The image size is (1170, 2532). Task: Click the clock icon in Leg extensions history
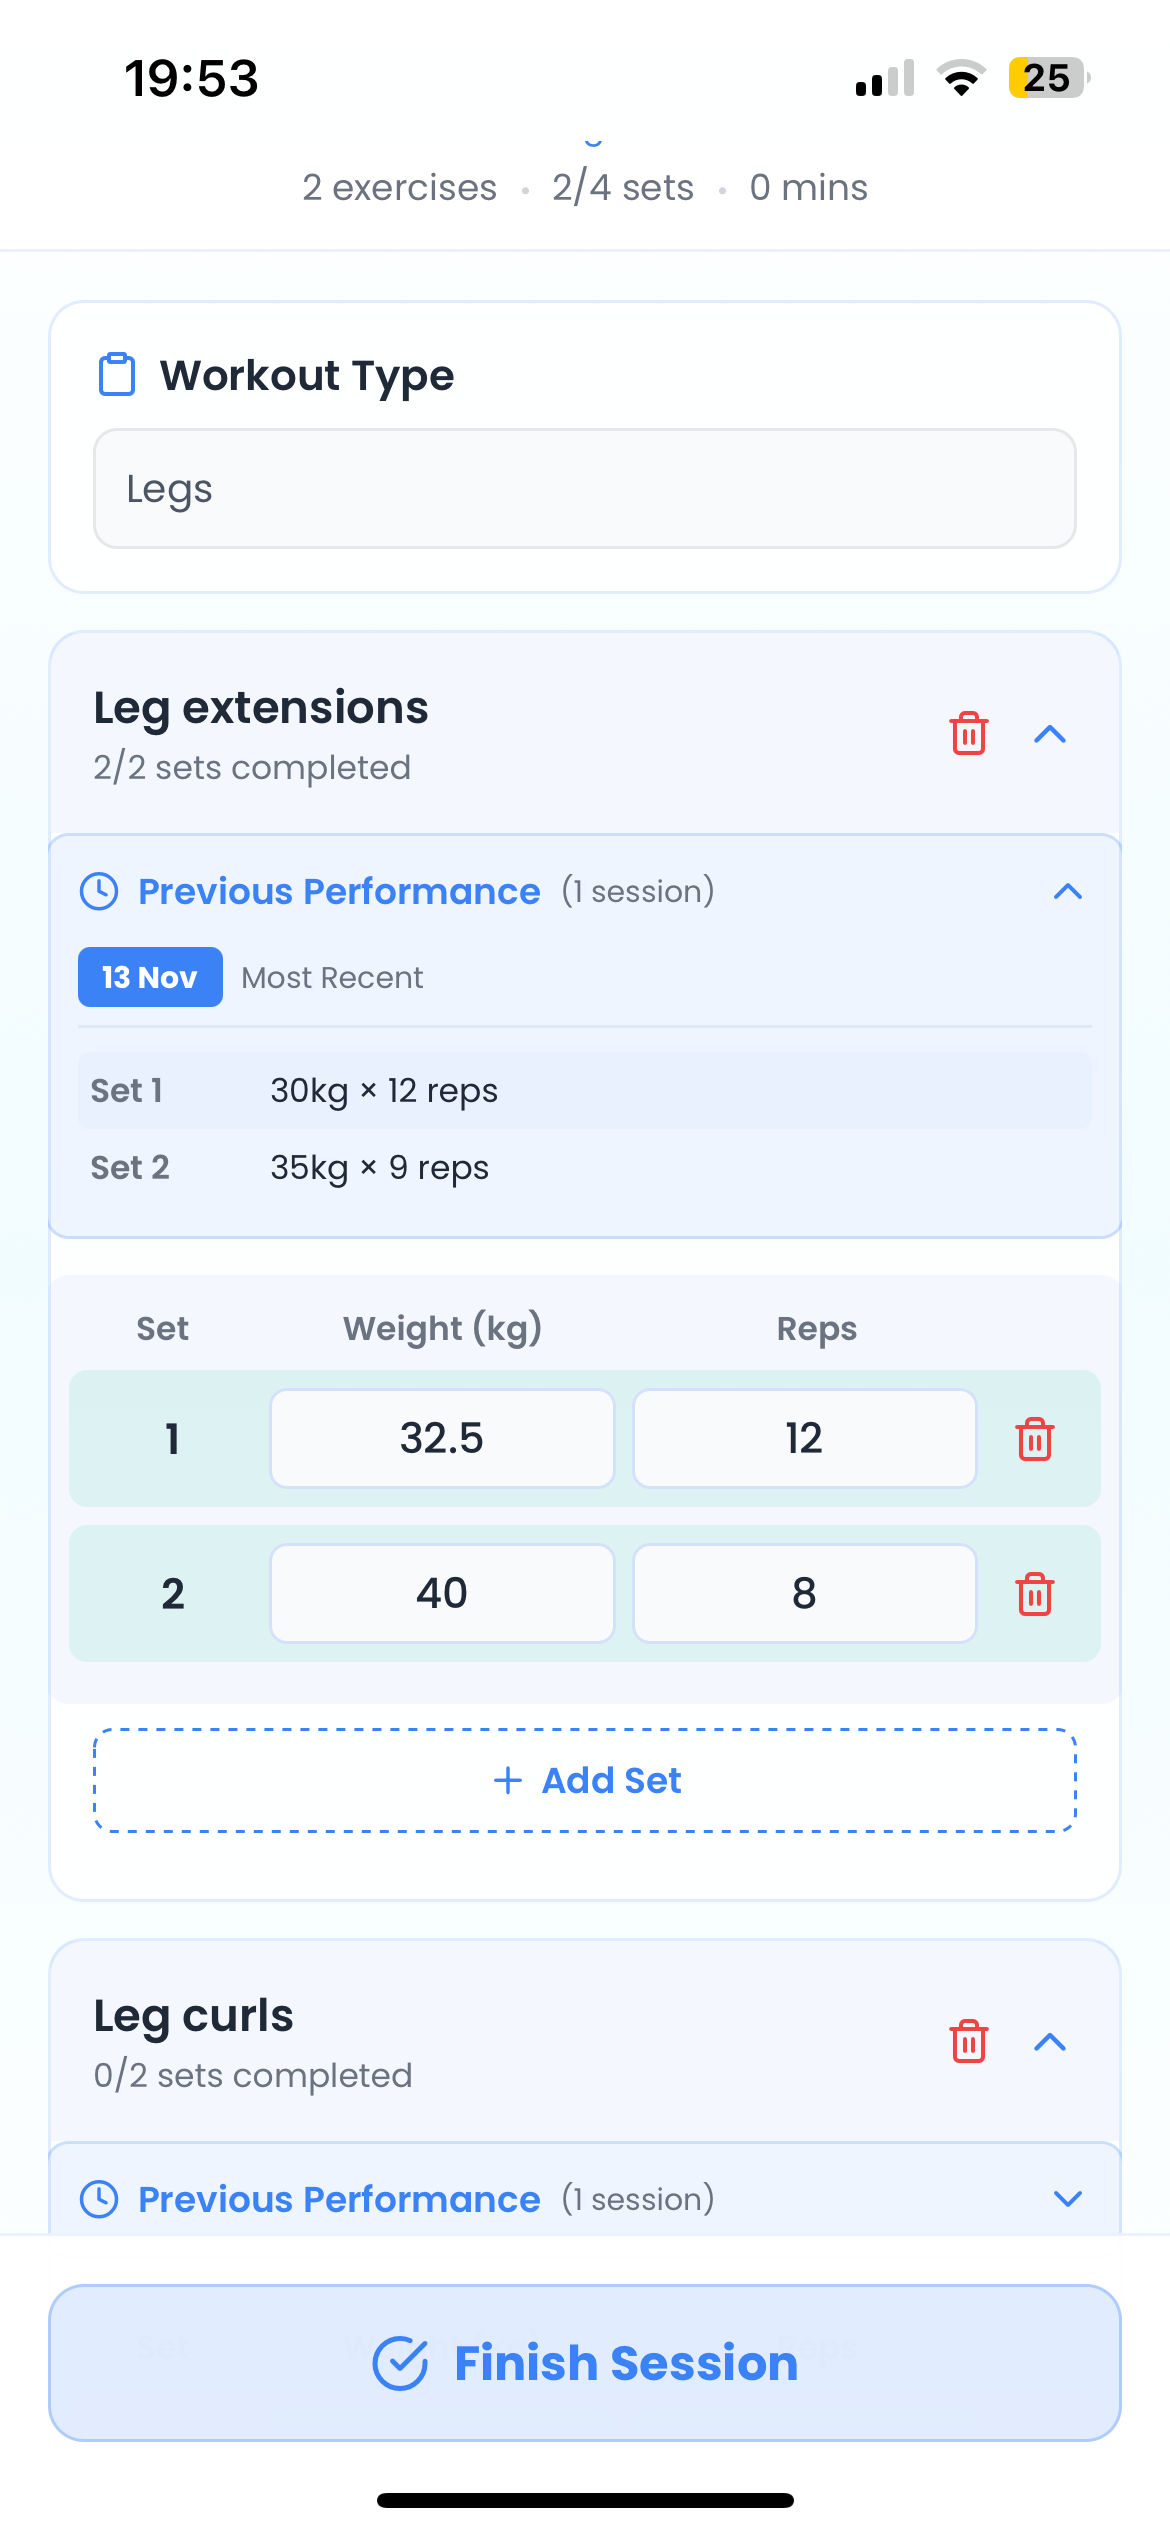pyautogui.click(x=99, y=891)
